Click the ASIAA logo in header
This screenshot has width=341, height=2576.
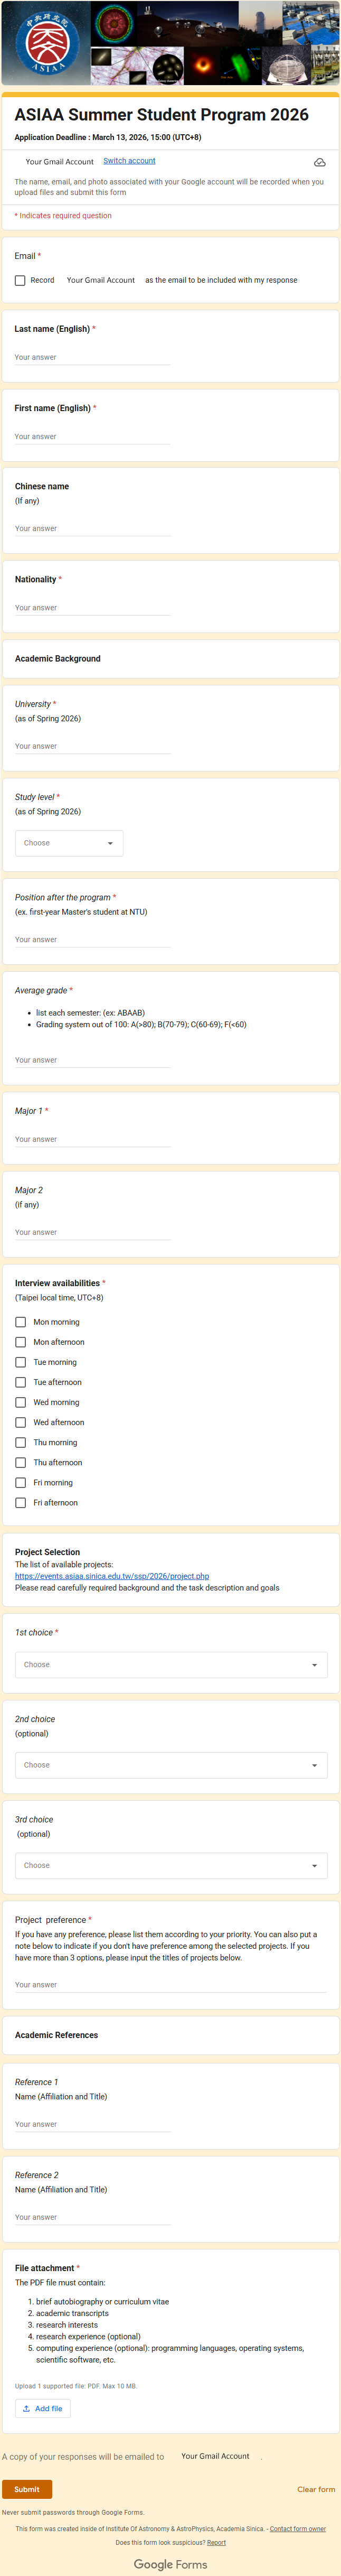(x=45, y=44)
